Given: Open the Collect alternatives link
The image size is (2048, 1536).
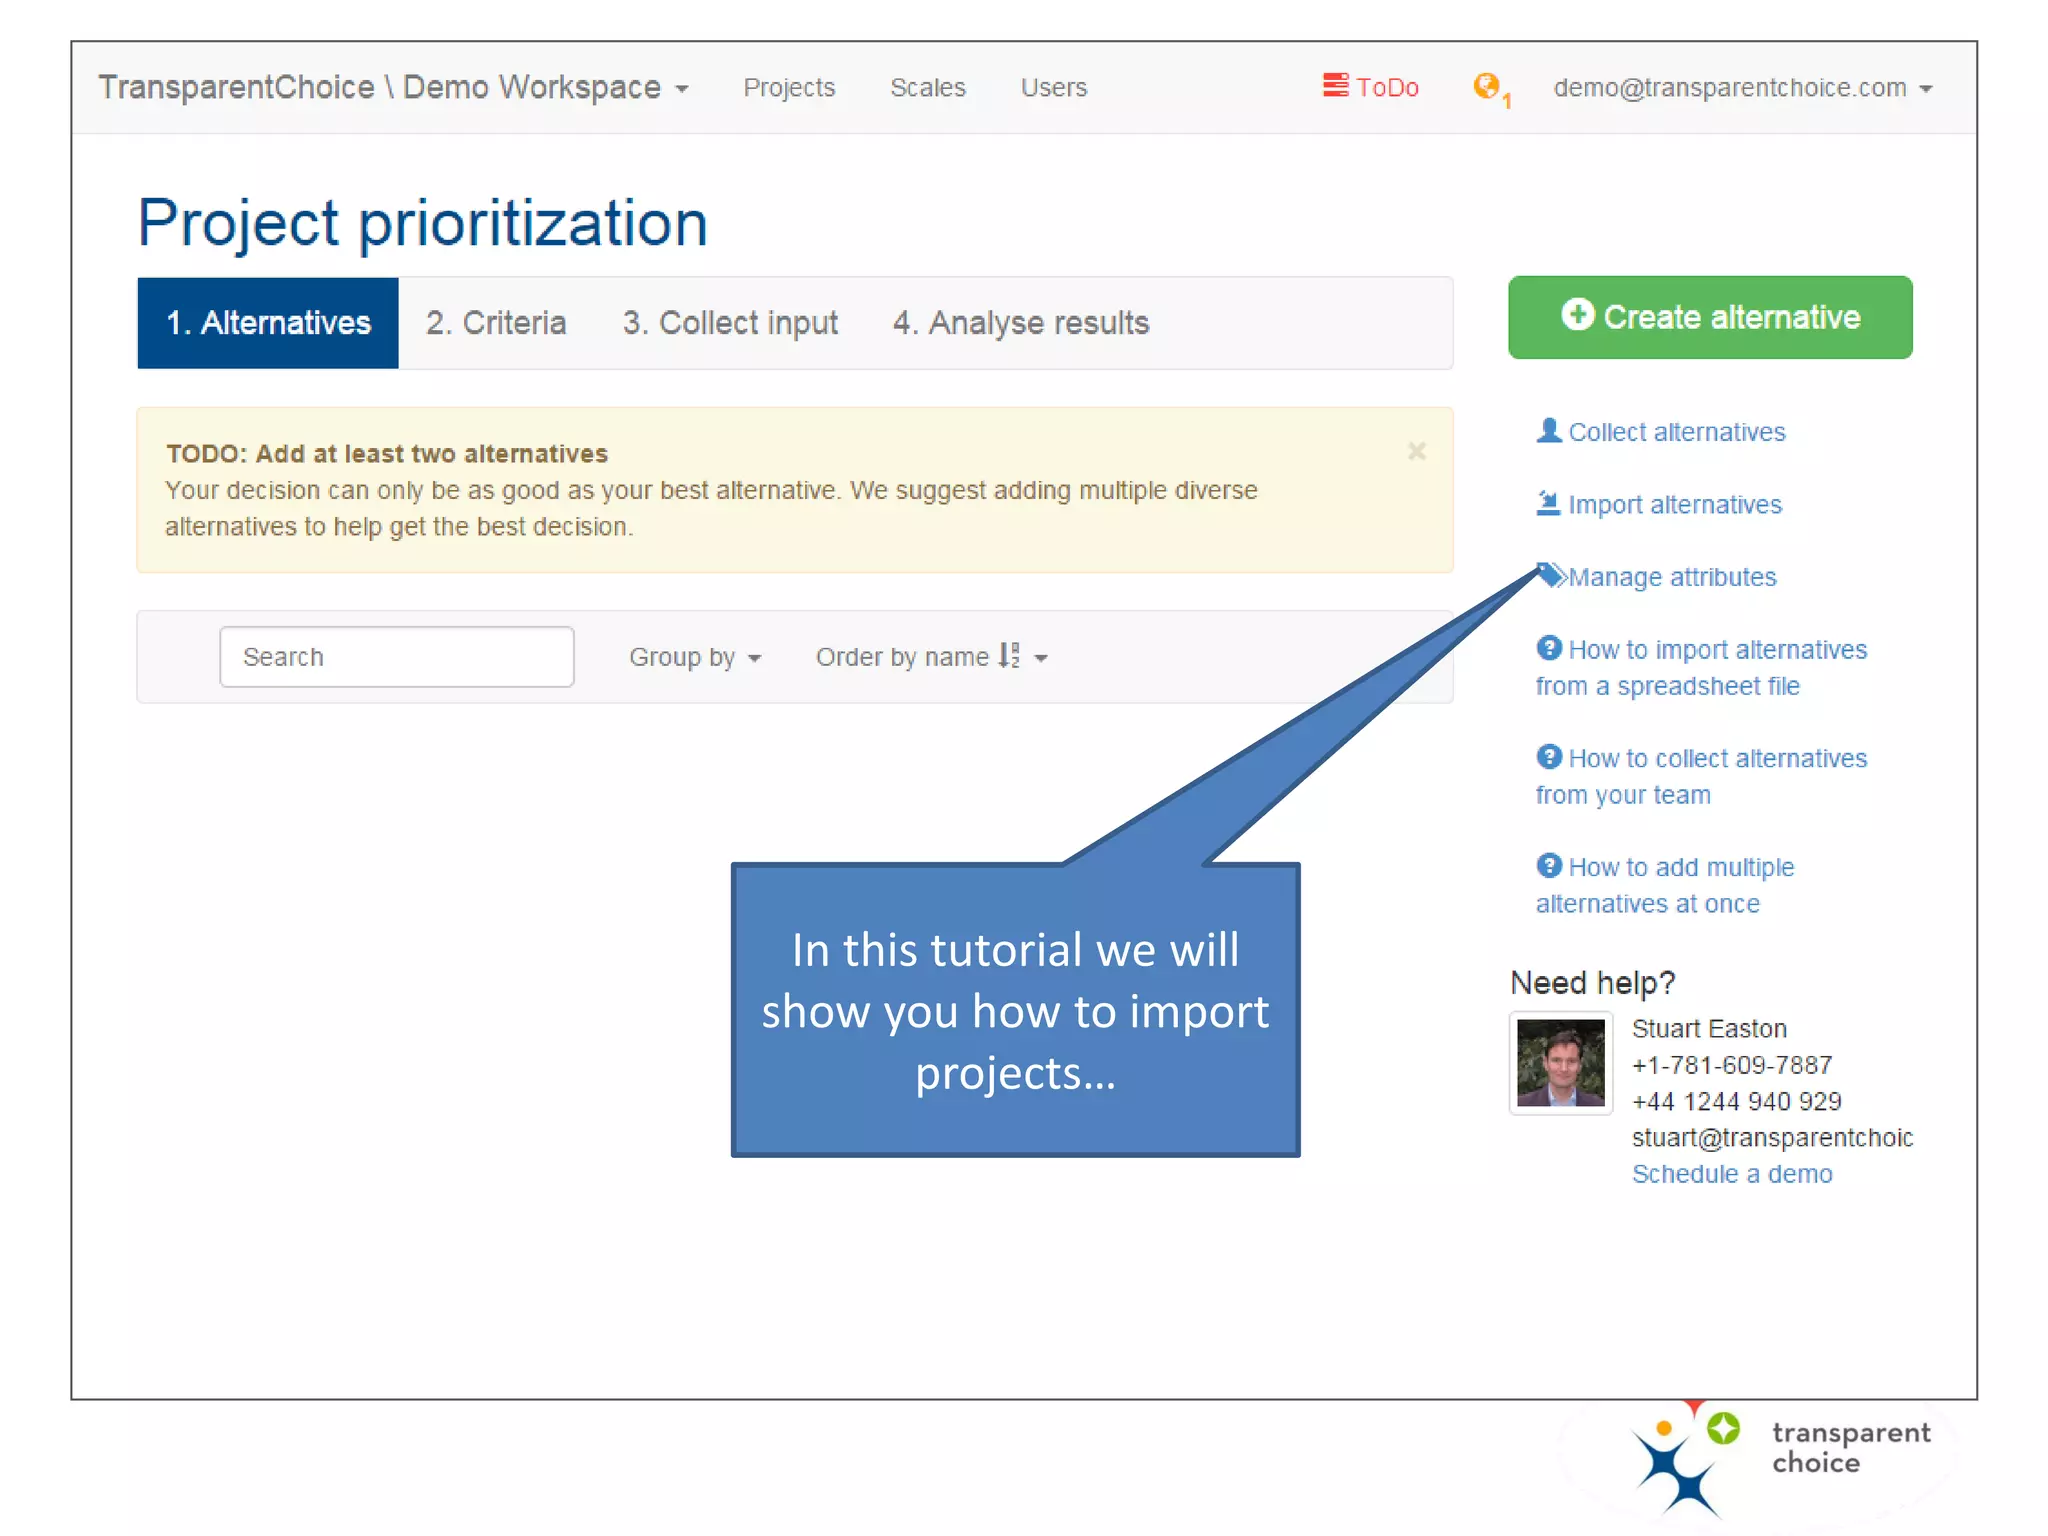Looking at the screenshot, I should [x=1676, y=432].
